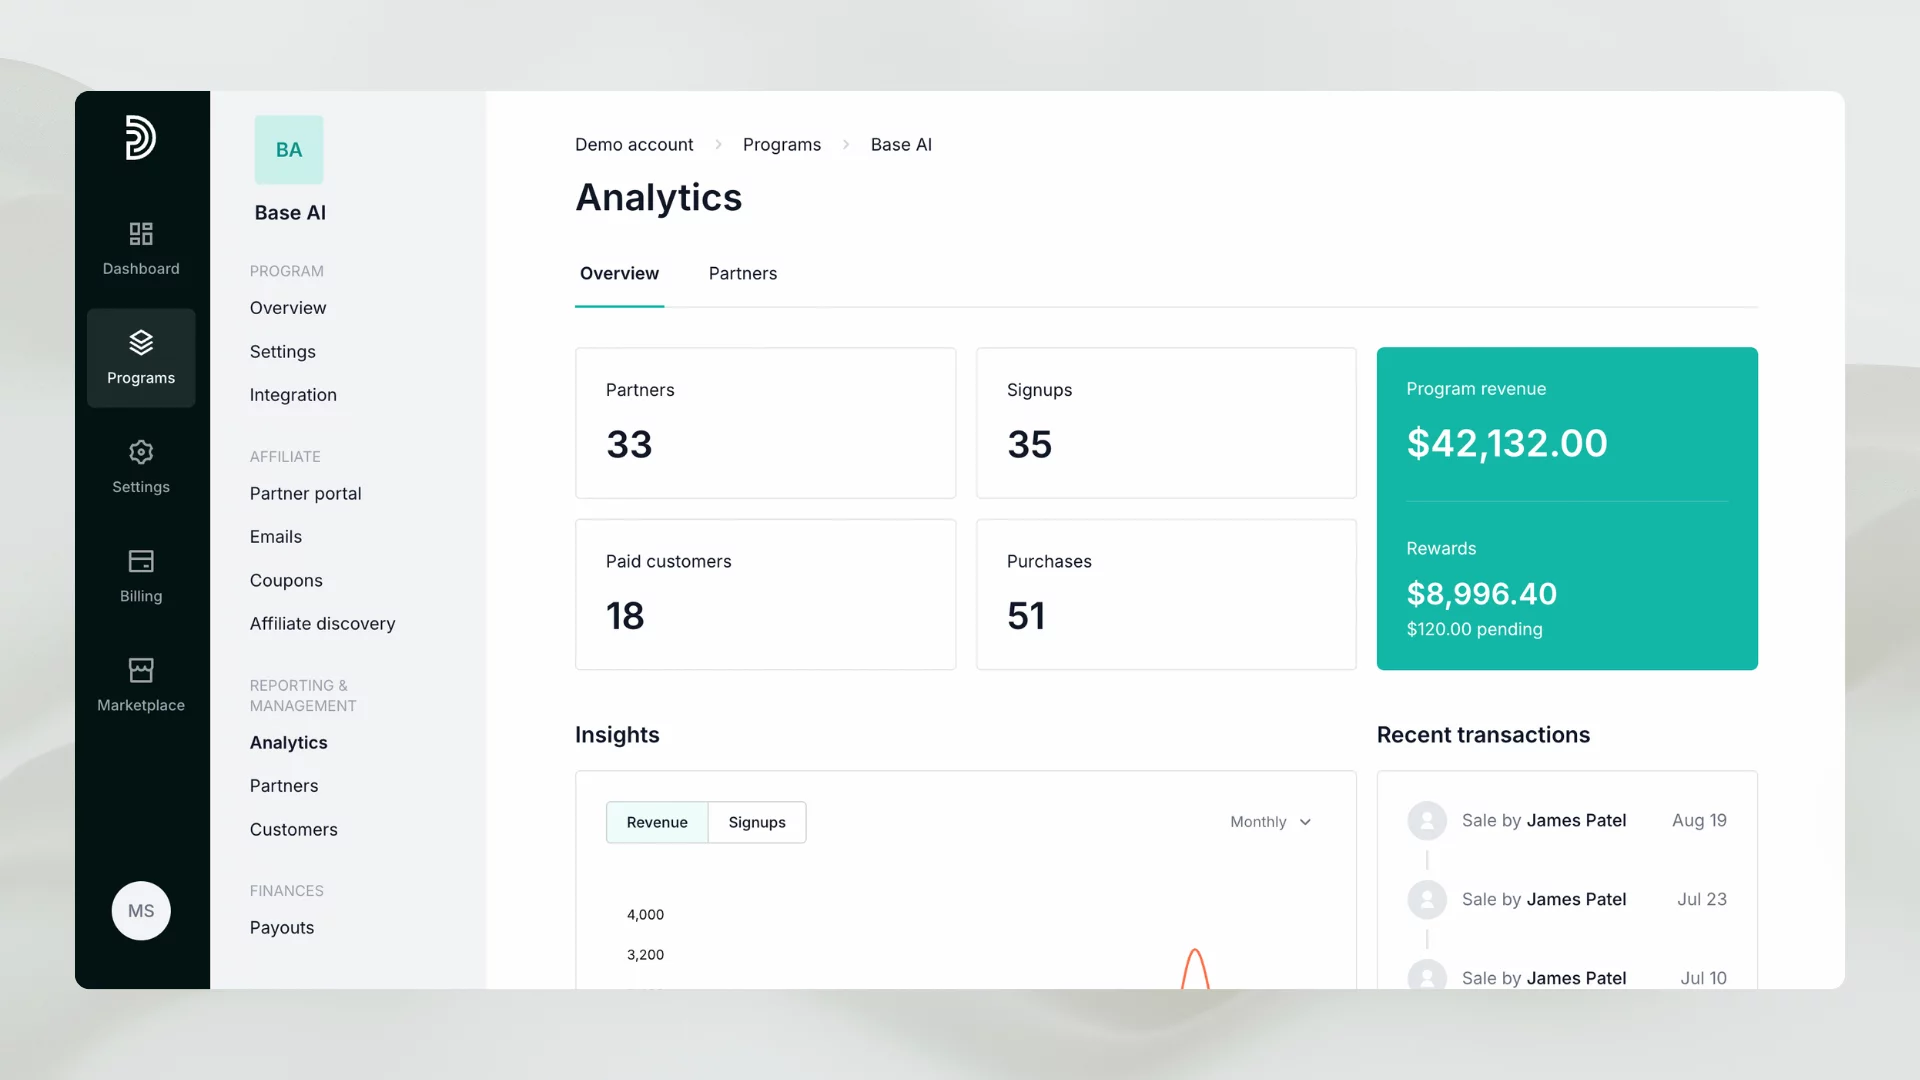Click the MS user avatar
Viewport: 1920px width, 1080px height.
click(x=141, y=911)
